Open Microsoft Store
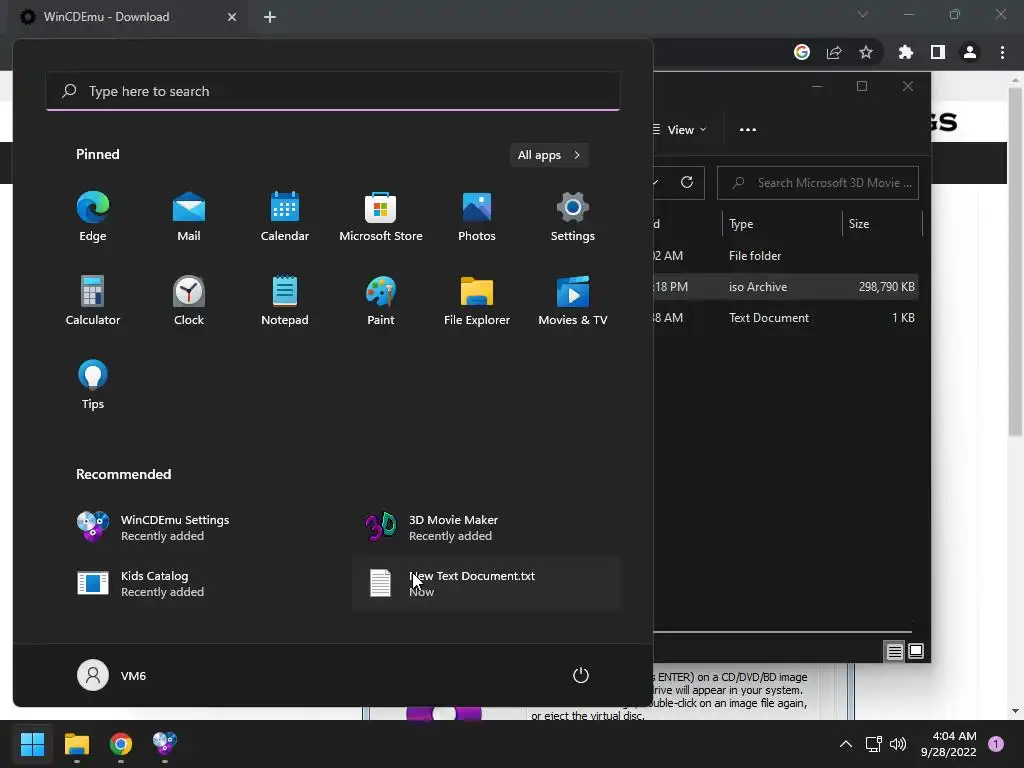The height and width of the screenshot is (768, 1024). 381,217
